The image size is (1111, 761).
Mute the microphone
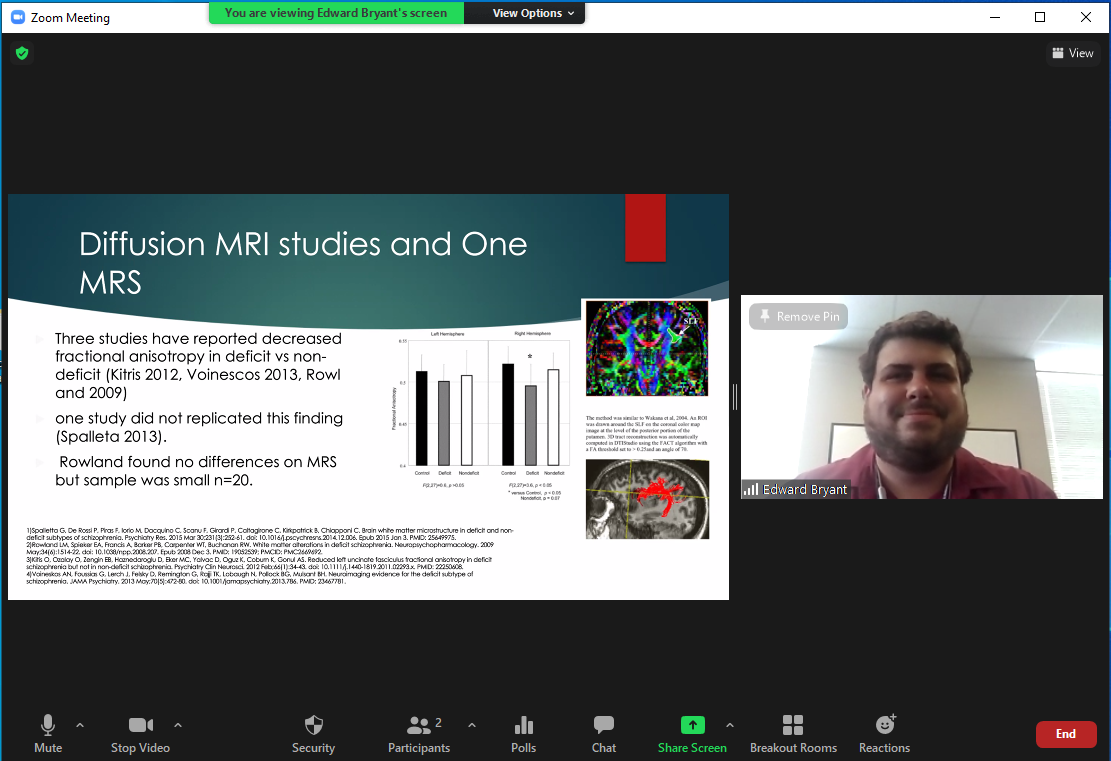pos(47,733)
